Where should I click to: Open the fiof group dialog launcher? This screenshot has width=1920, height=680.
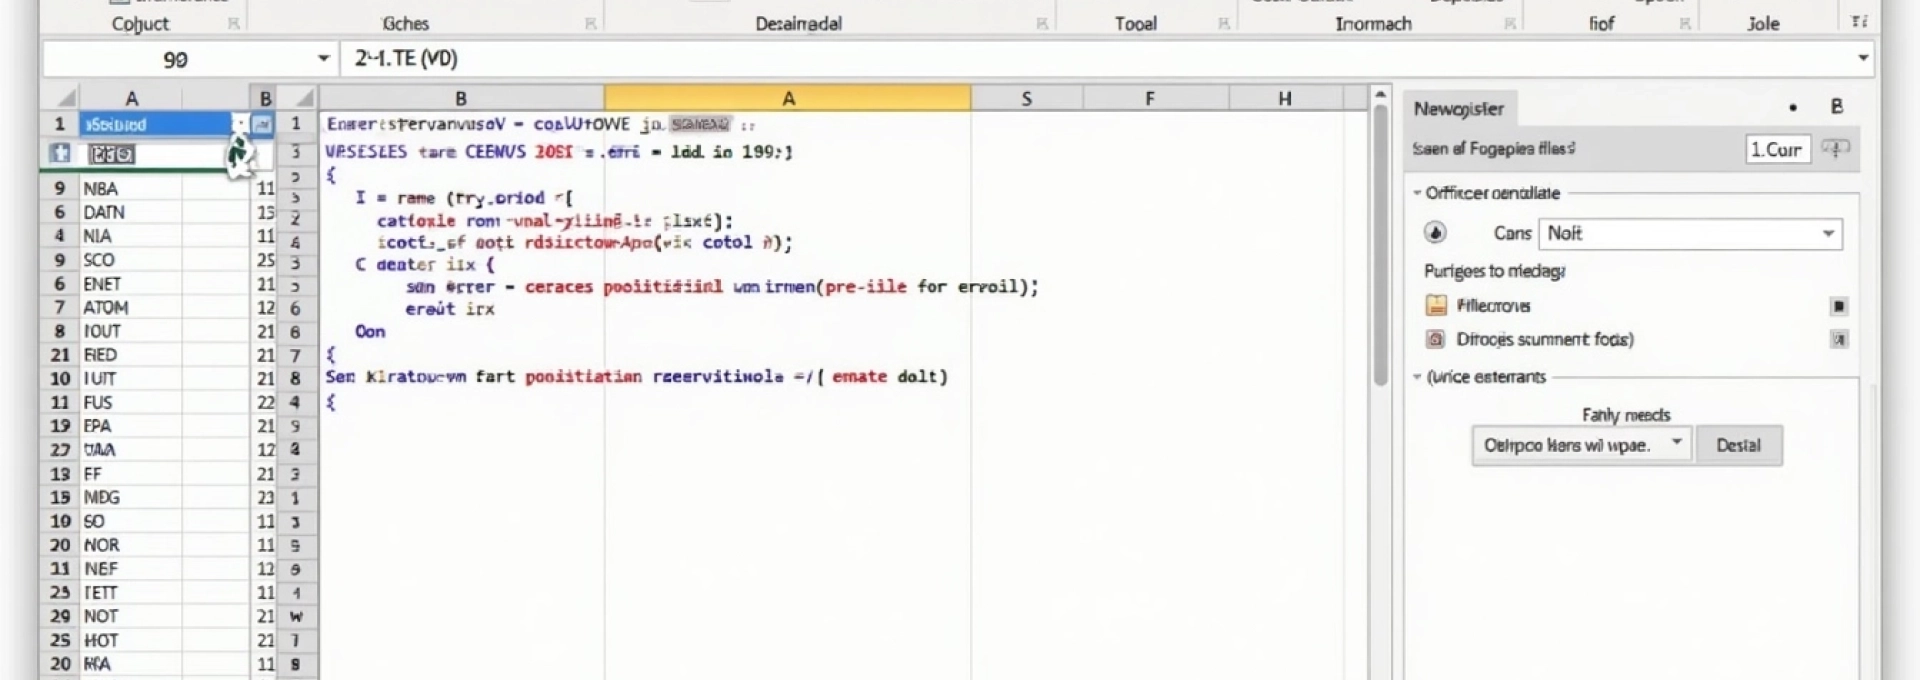tap(1685, 23)
